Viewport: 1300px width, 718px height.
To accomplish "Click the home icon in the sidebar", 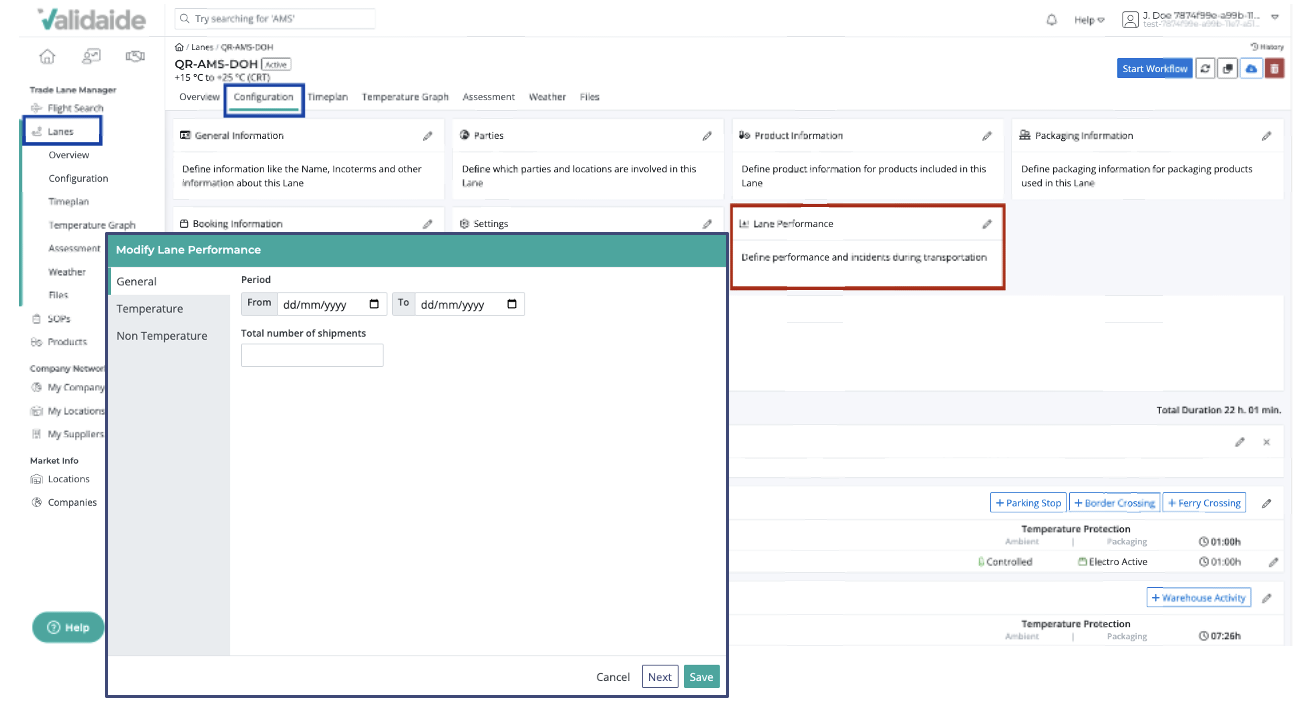I will coord(46,57).
